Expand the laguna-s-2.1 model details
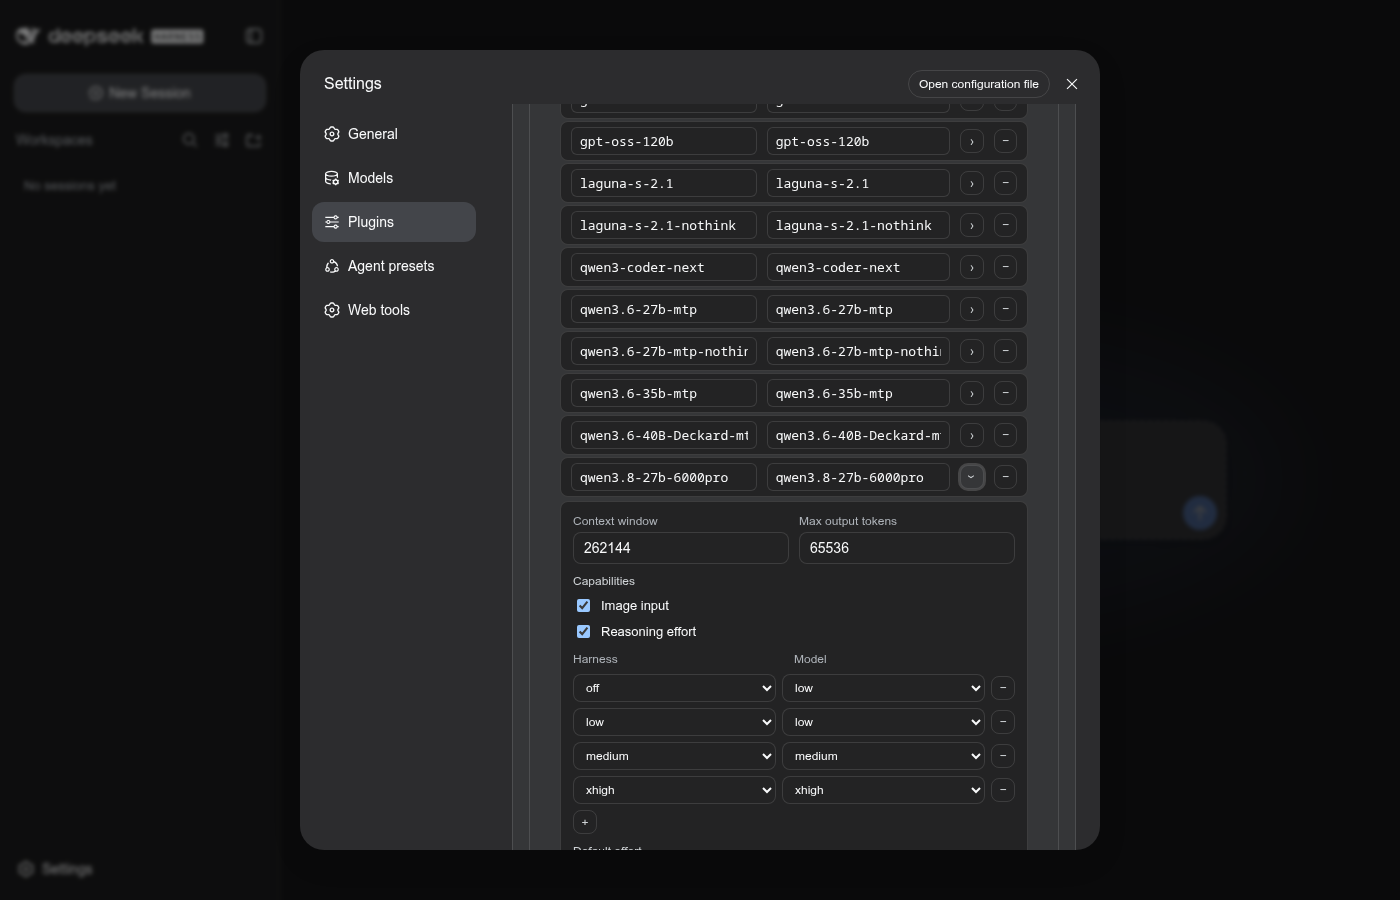This screenshot has height=900, width=1400. click(971, 184)
